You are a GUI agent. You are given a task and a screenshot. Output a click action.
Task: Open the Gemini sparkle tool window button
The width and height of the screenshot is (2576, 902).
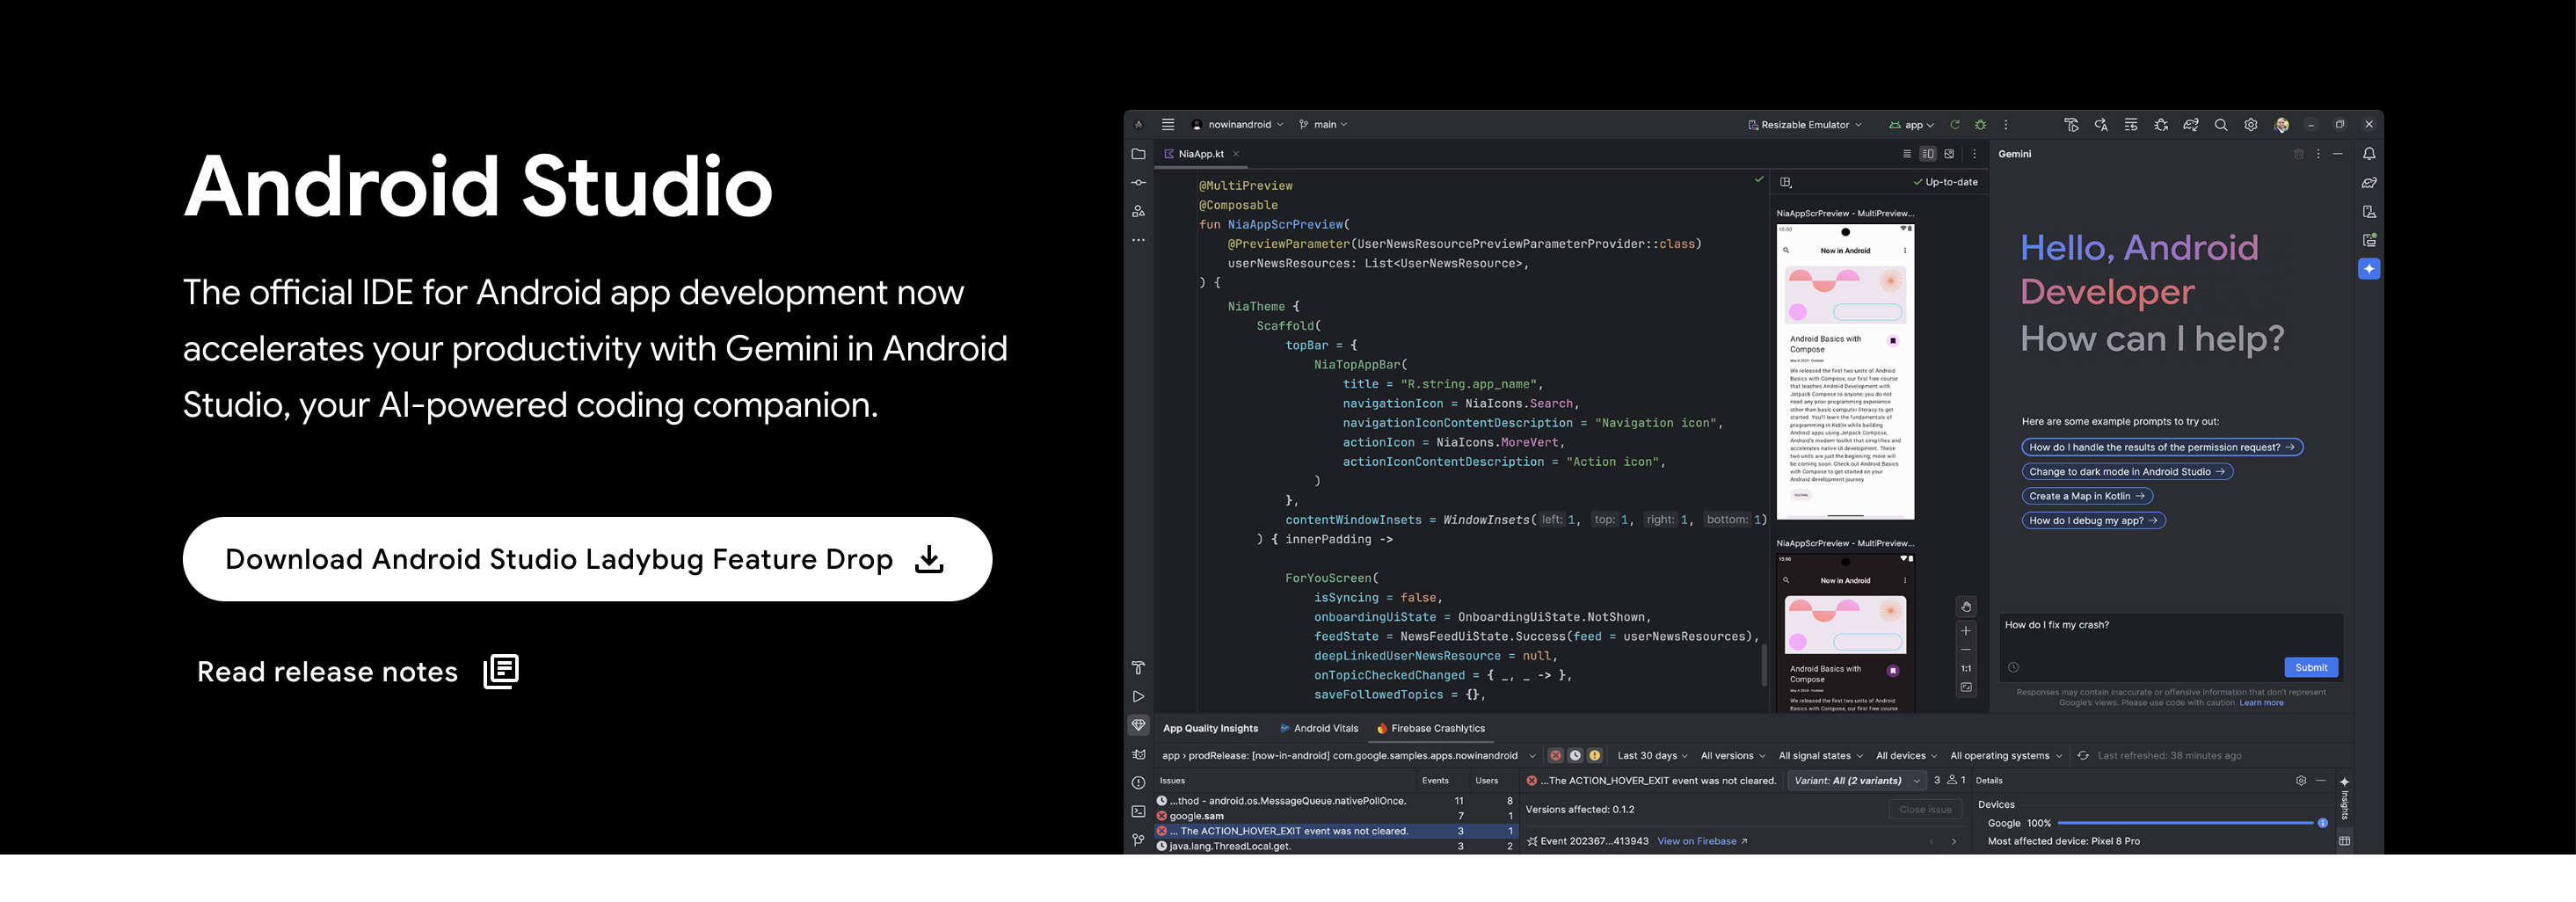pyautogui.click(x=2369, y=269)
